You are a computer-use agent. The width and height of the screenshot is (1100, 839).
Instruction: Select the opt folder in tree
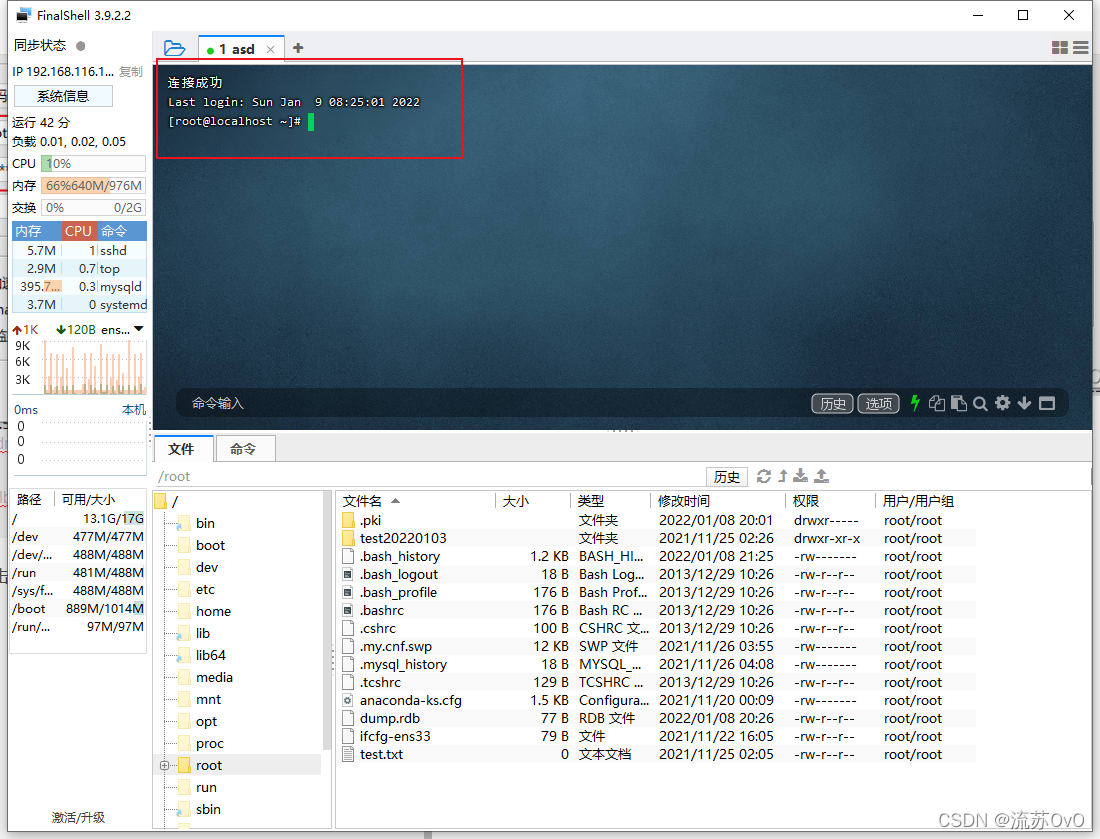click(206, 721)
